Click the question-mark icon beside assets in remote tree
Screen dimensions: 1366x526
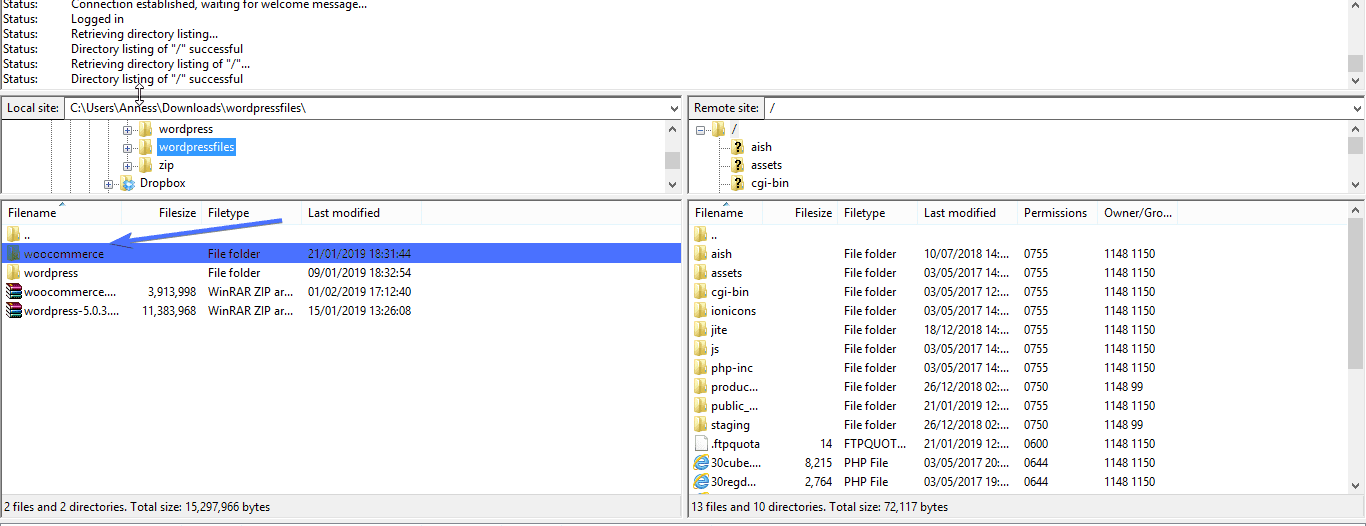[738, 165]
